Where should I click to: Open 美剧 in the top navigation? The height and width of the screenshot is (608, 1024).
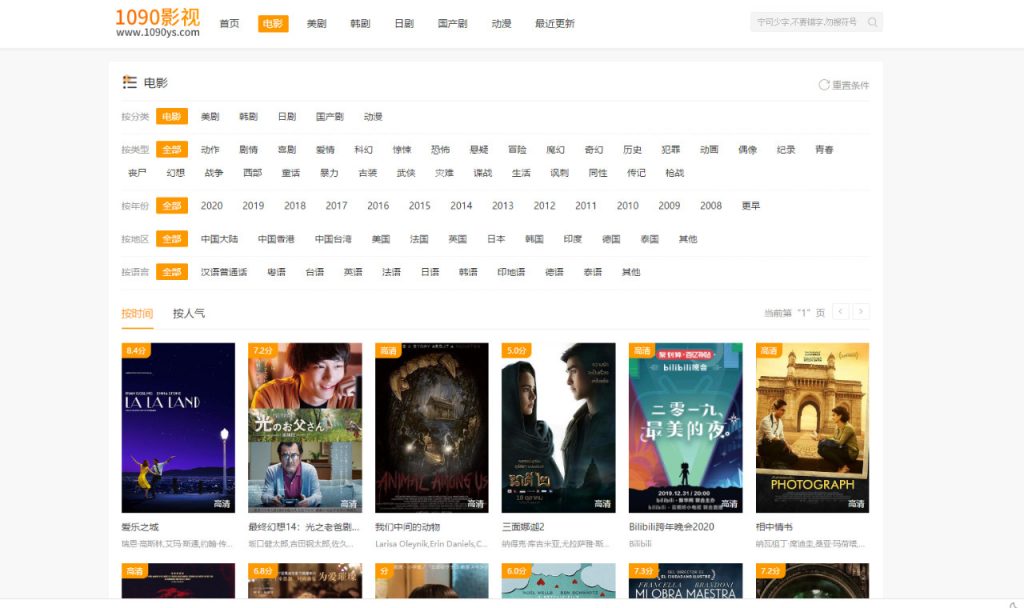(x=316, y=24)
